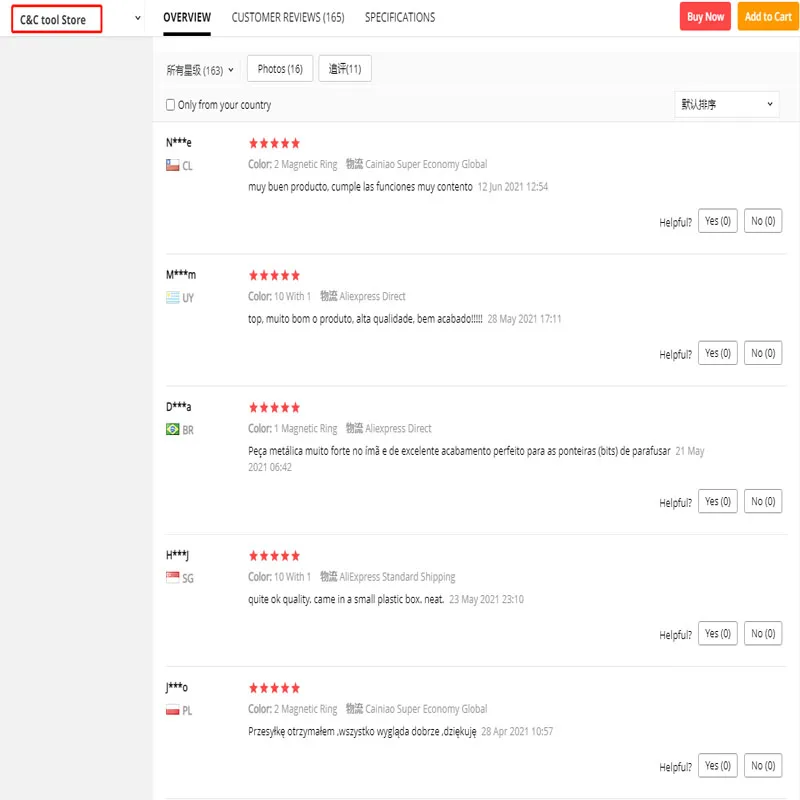Click the review text "quite ok quality. came in a small plastic box"
This screenshot has width=800, height=800.
pos(335,599)
